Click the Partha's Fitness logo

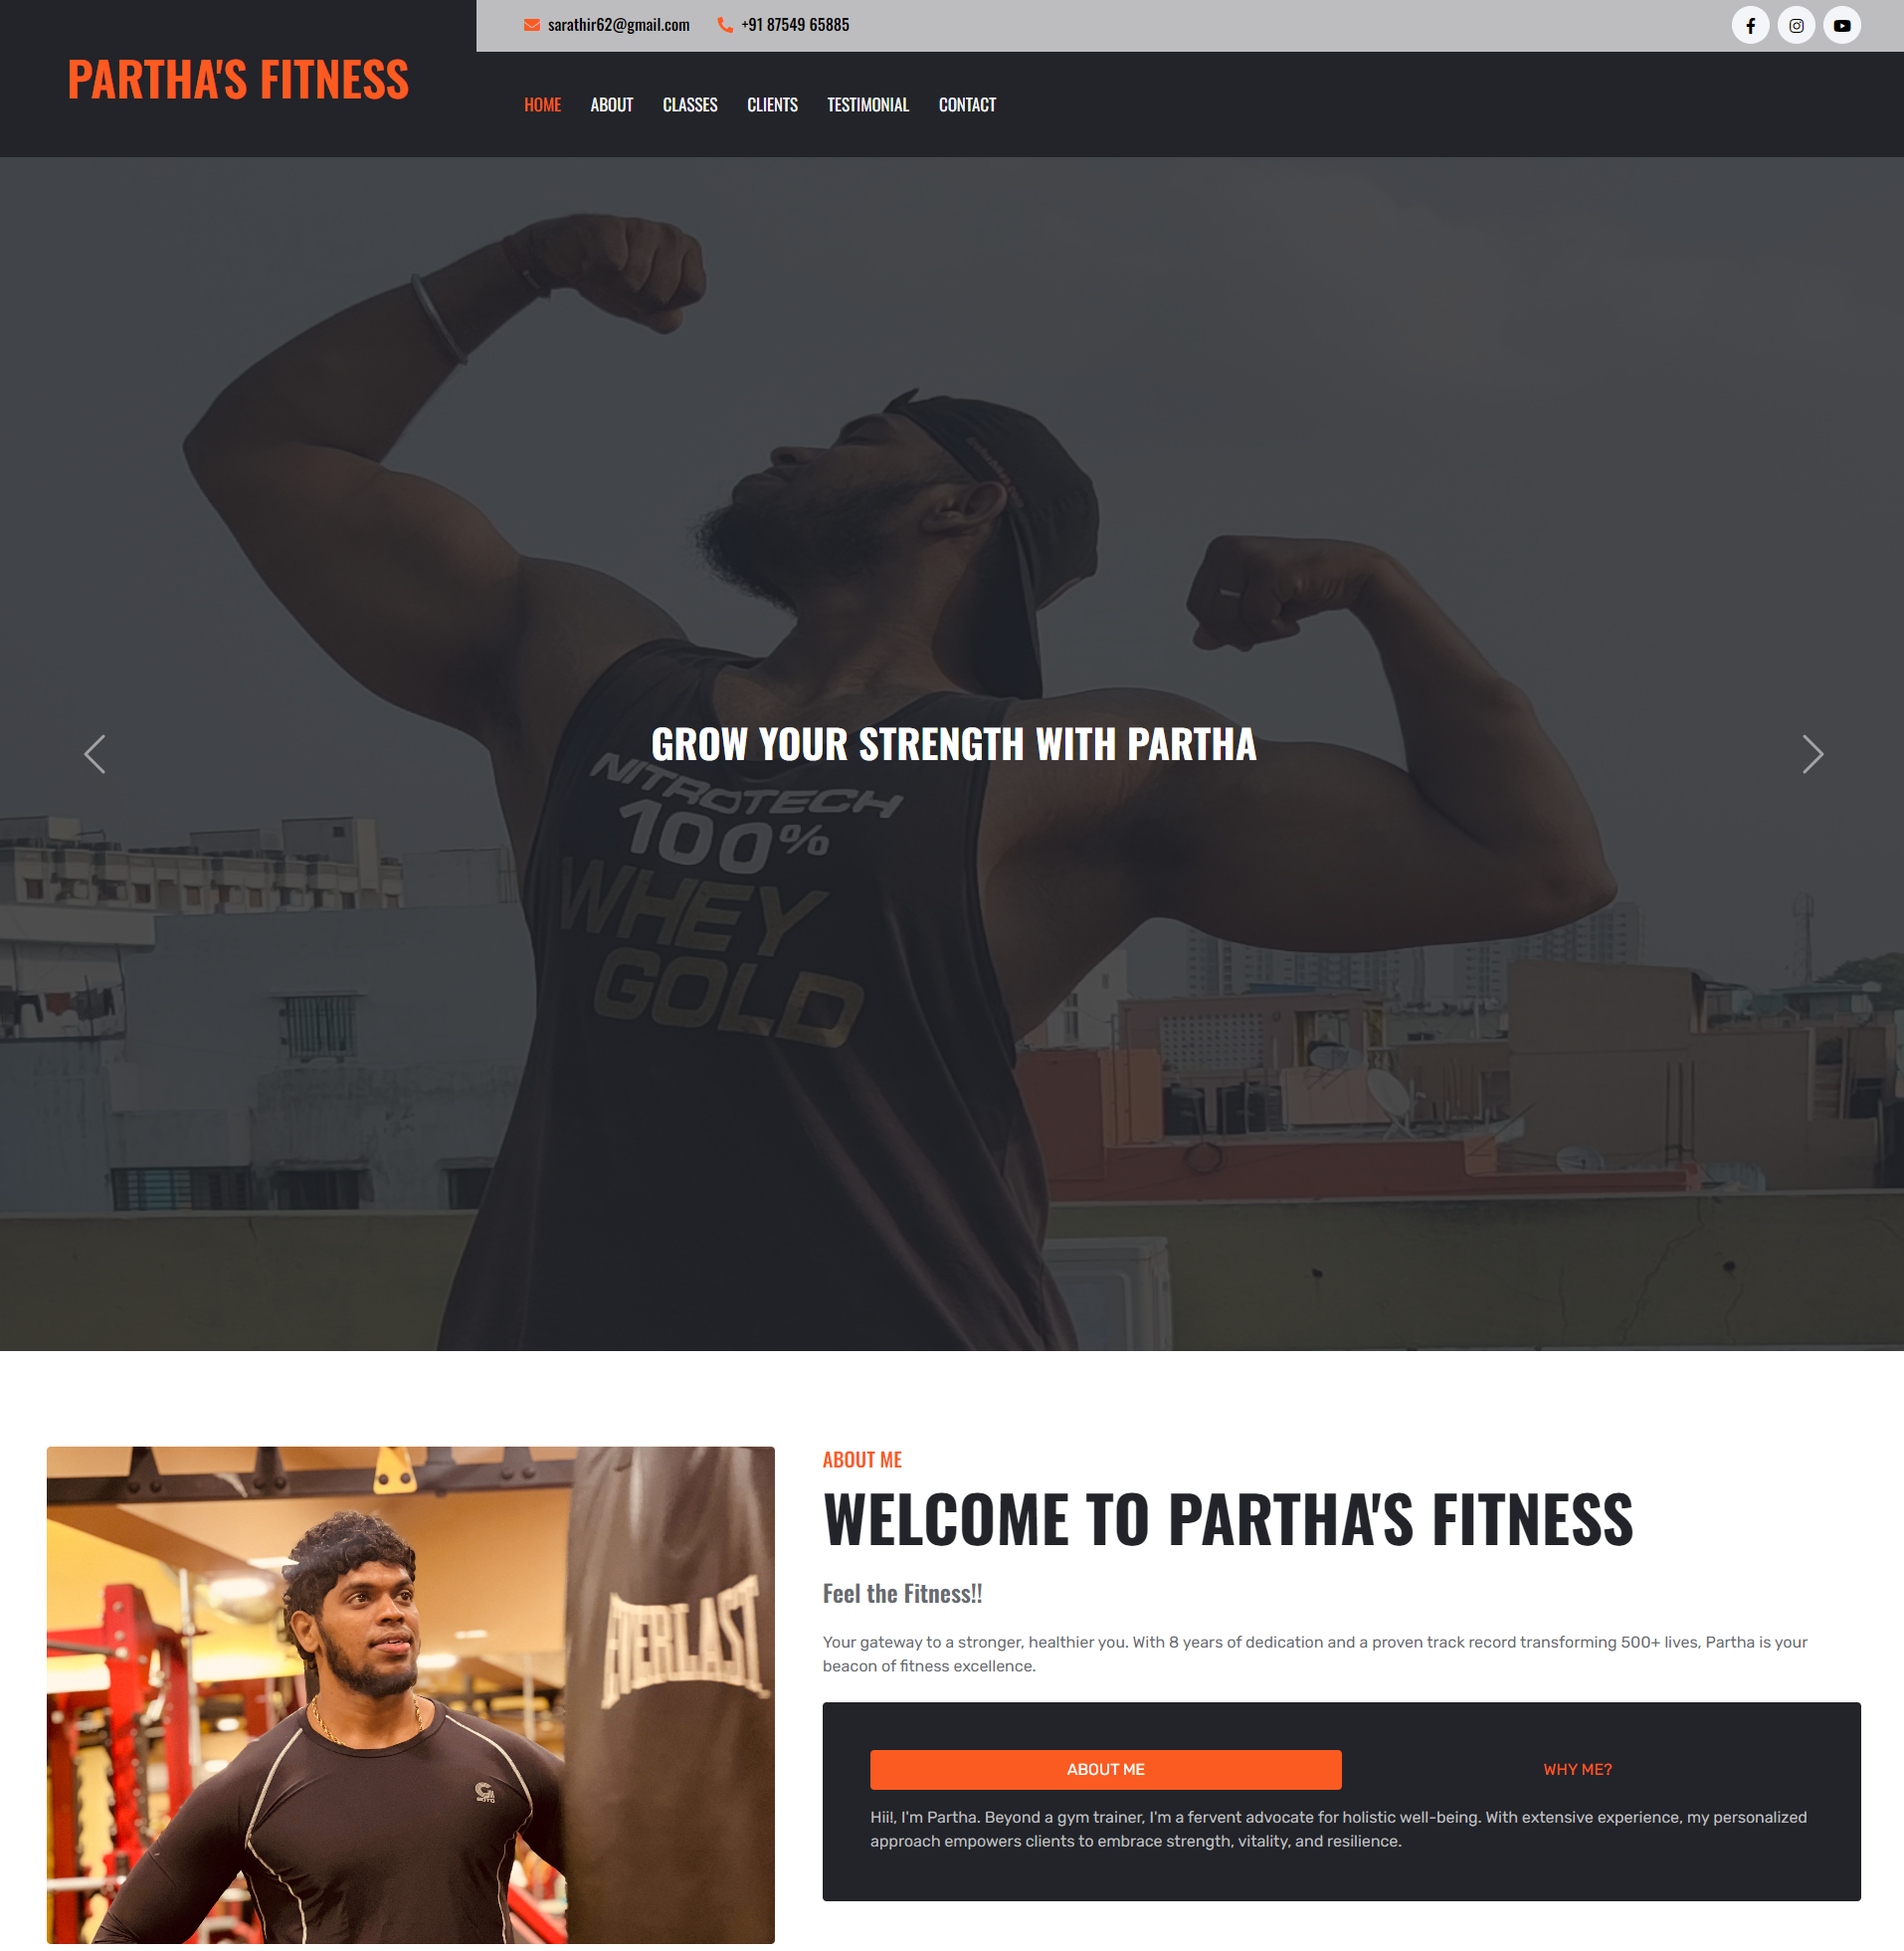[x=238, y=80]
